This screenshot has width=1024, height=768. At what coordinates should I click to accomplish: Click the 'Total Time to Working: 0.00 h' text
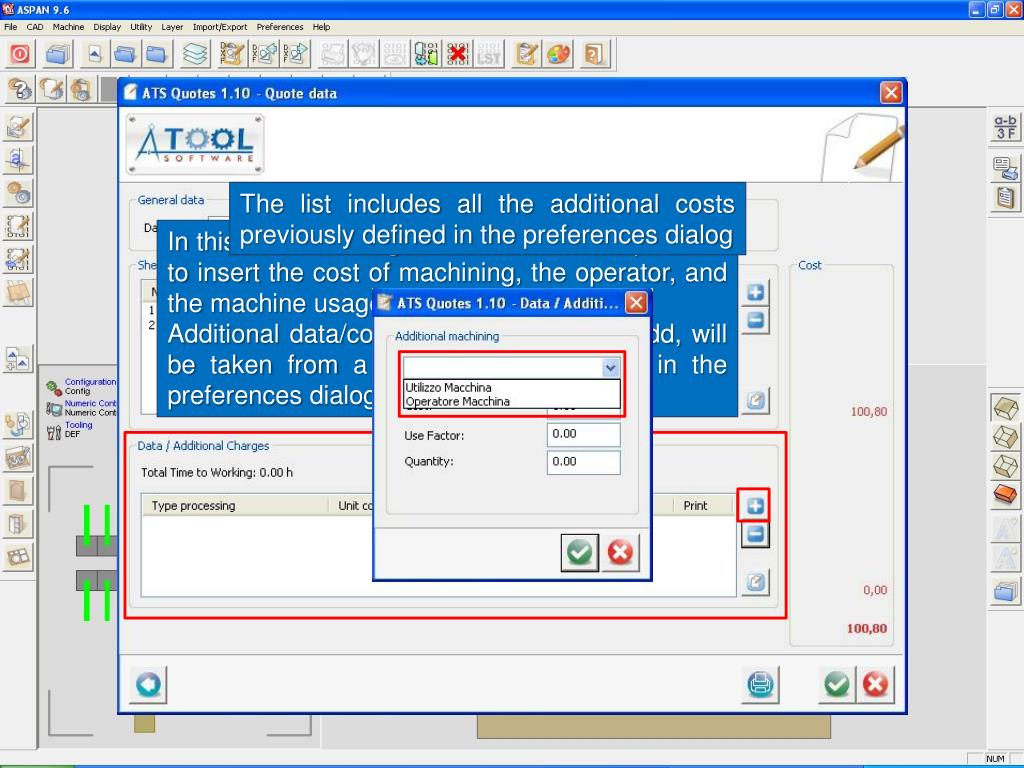coord(217,472)
